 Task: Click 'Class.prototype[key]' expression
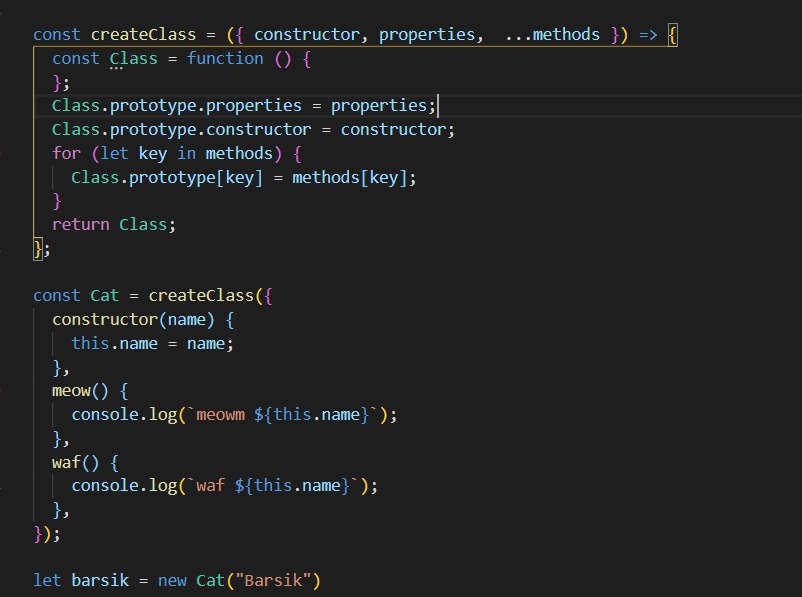click(167, 178)
